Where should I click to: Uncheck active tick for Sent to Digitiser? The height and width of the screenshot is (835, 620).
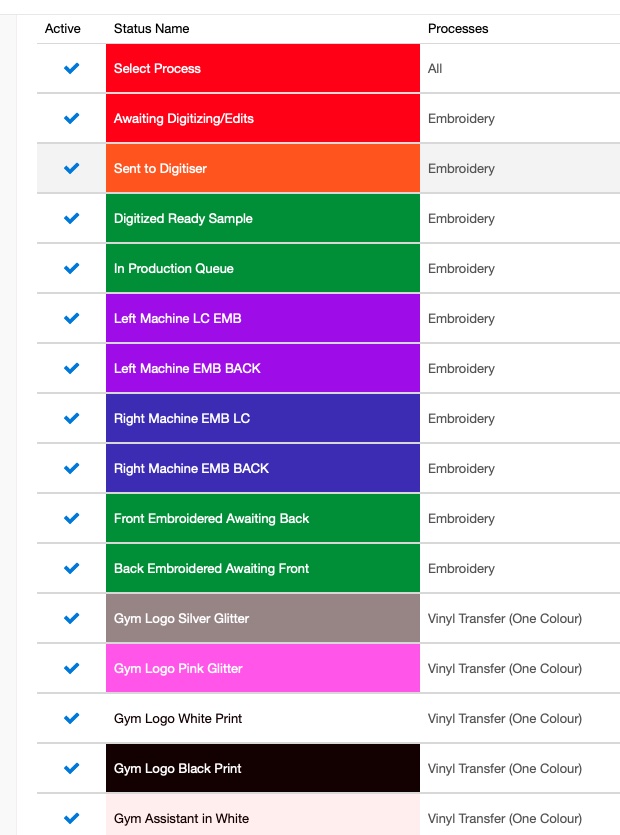71,168
